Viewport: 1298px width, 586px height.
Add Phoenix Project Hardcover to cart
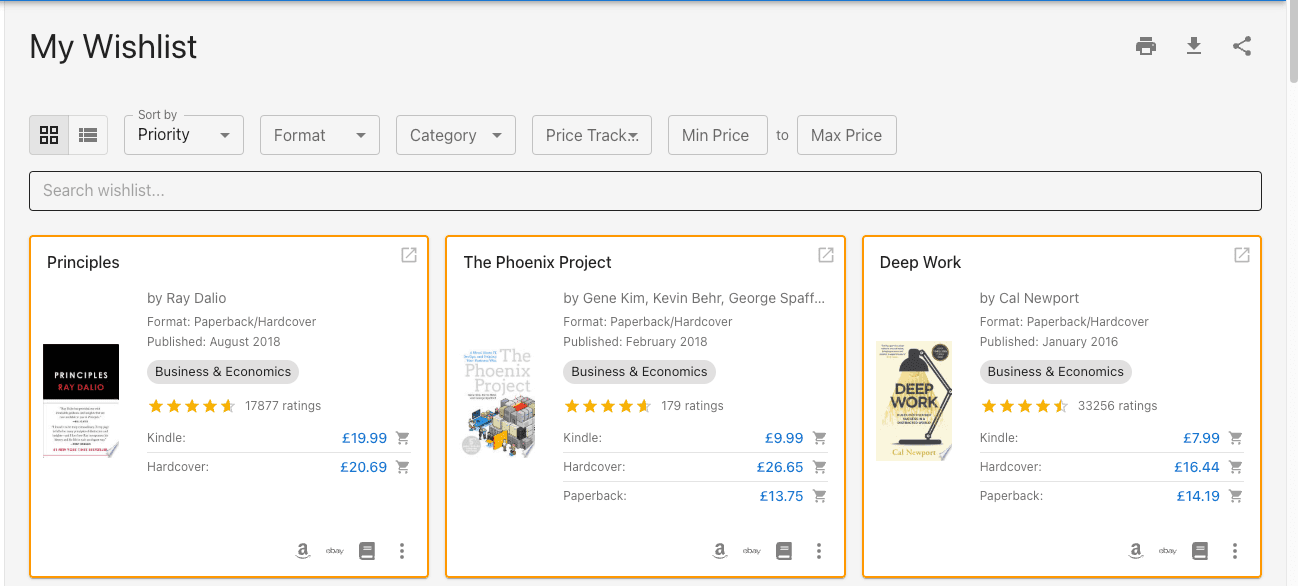[819, 467]
